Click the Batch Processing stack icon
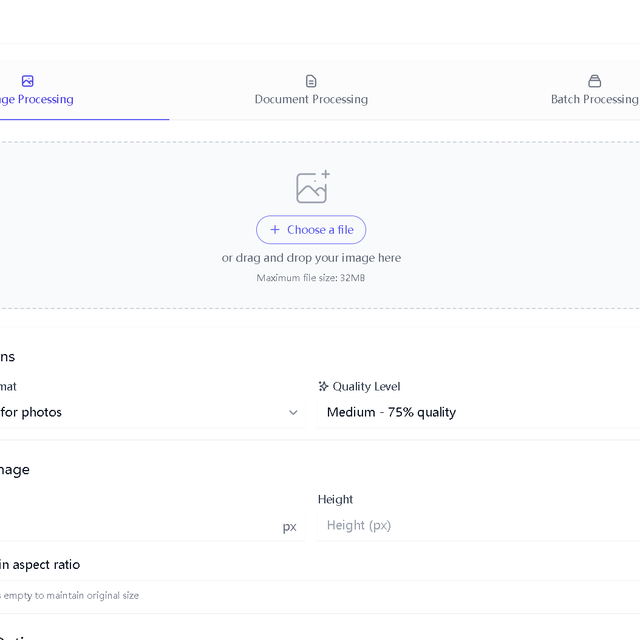The image size is (640, 640). (595, 81)
